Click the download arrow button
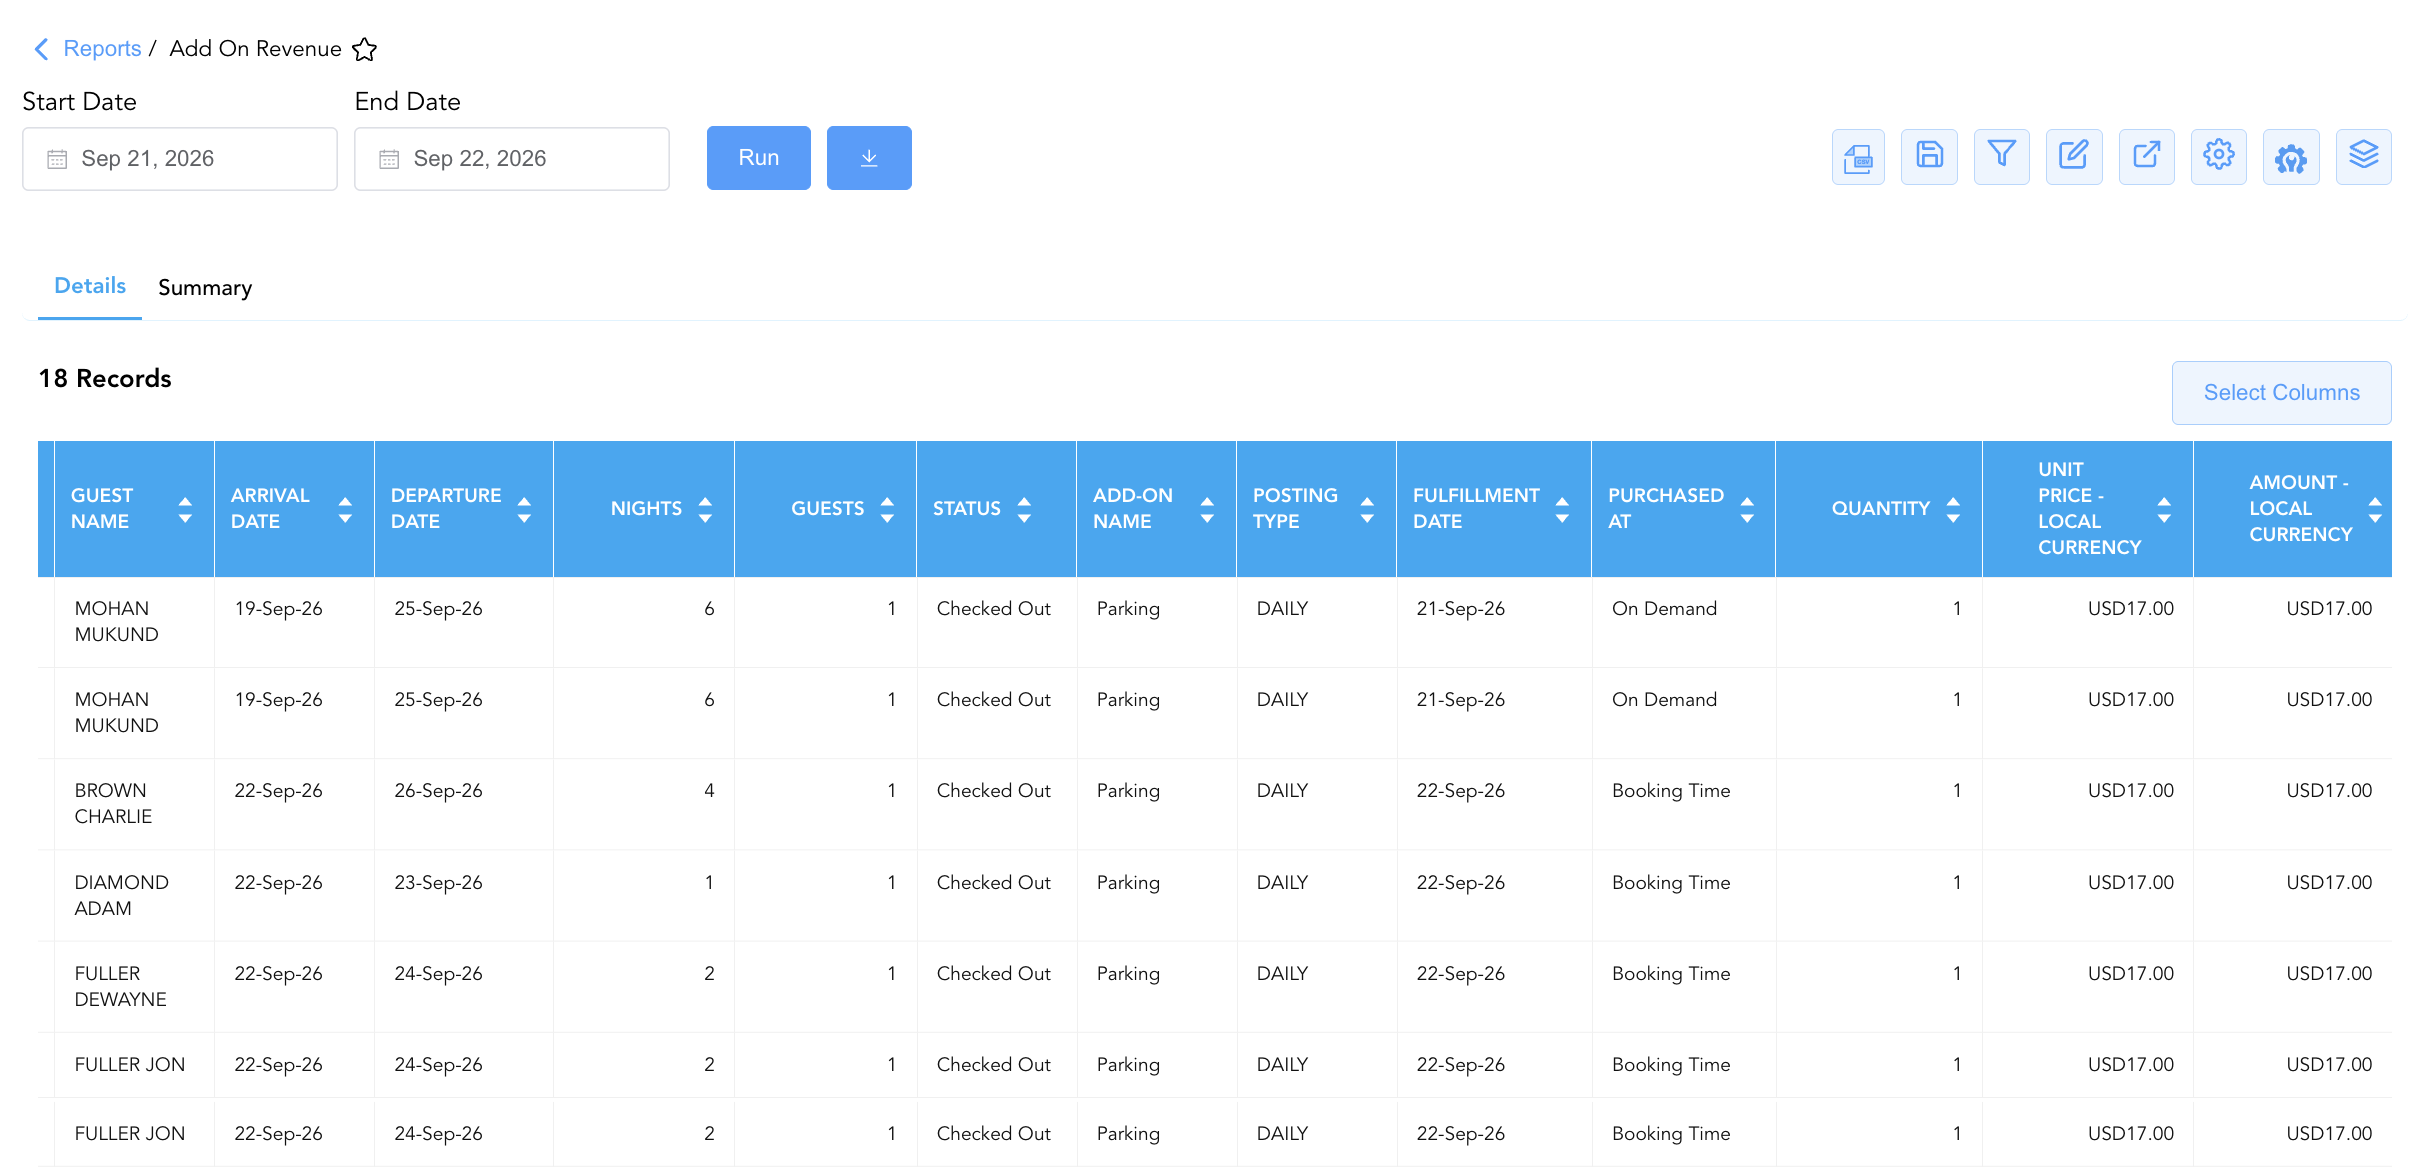The width and height of the screenshot is (2416, 1168). click(x=869, y=158)
